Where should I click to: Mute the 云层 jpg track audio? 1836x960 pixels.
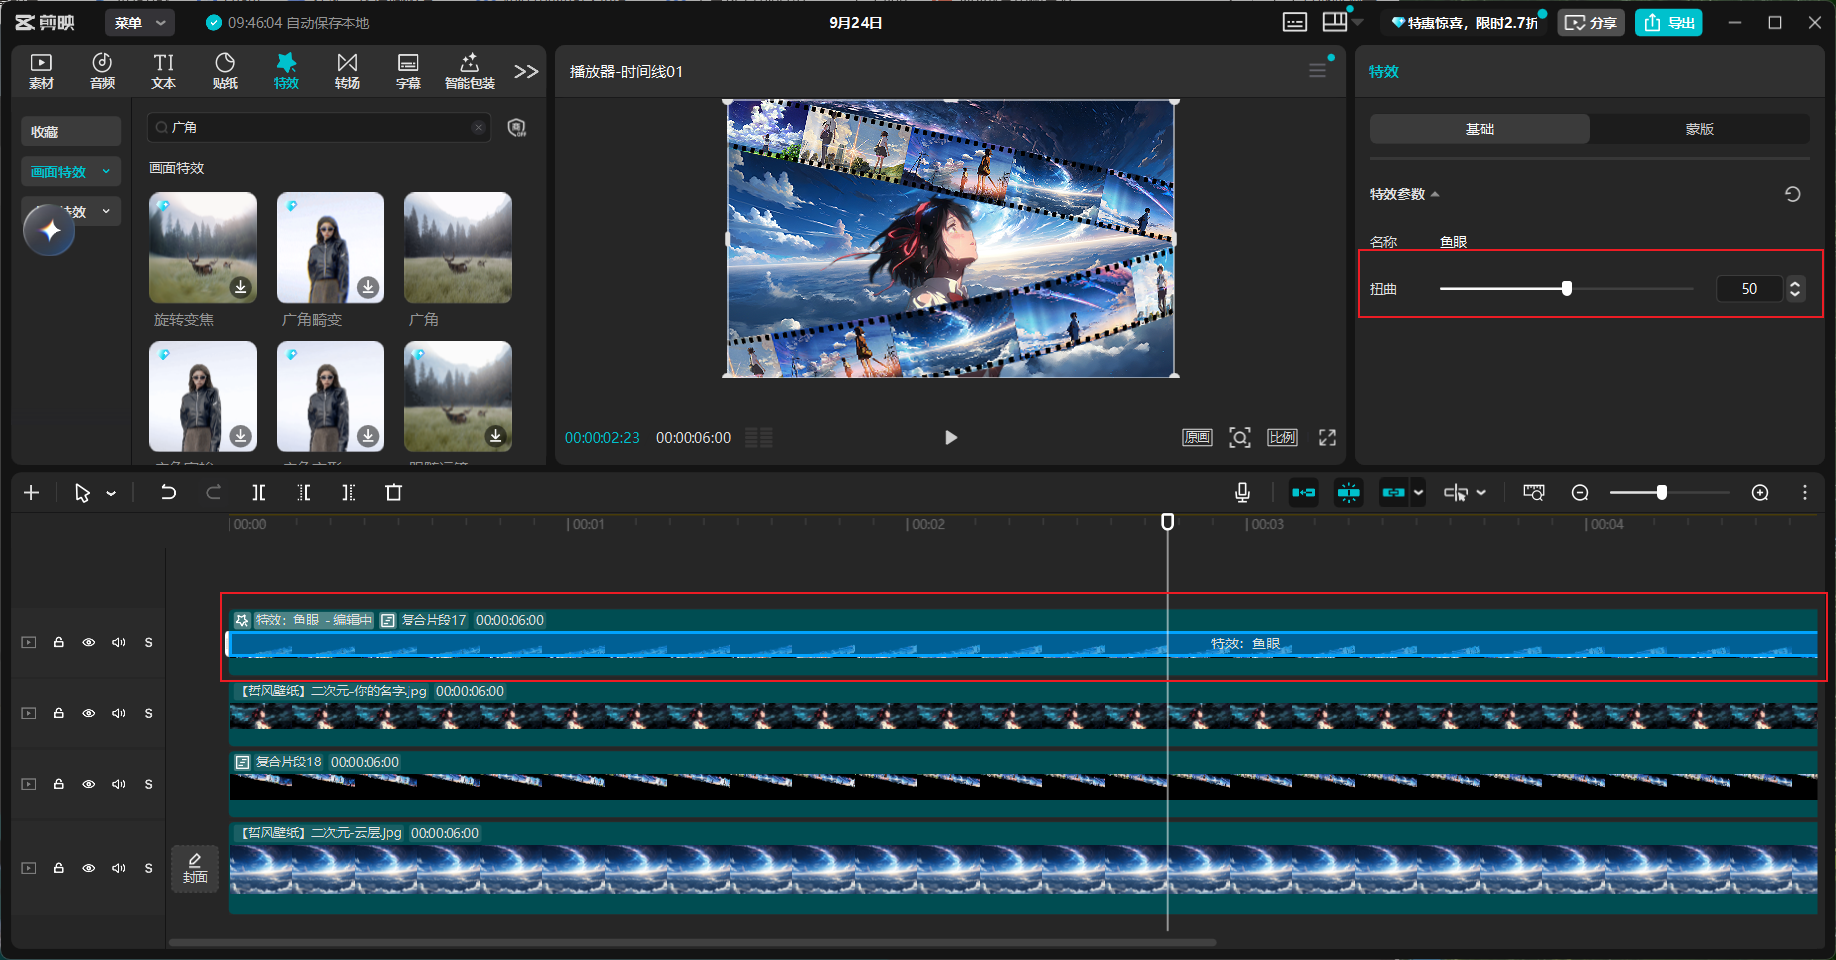click(x=119, y=868)
